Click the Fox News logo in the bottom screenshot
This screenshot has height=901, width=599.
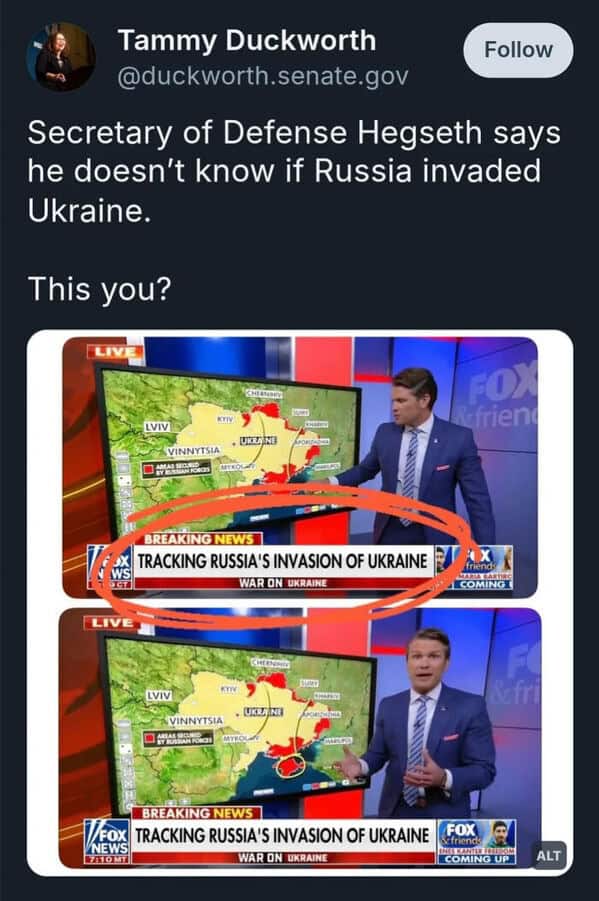click(x=107, y=841)
